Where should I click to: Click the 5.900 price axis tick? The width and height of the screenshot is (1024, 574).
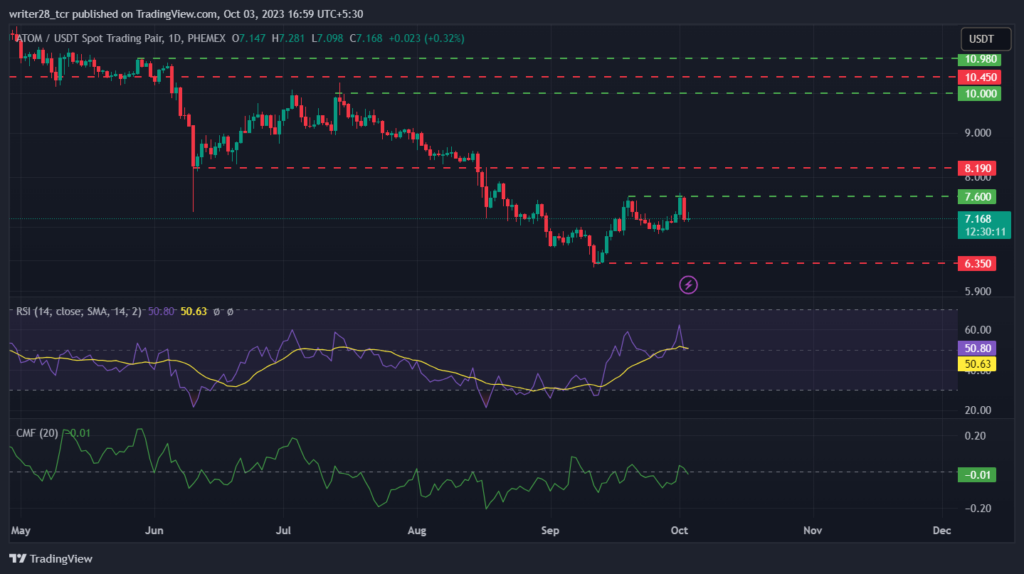point(978,291)
